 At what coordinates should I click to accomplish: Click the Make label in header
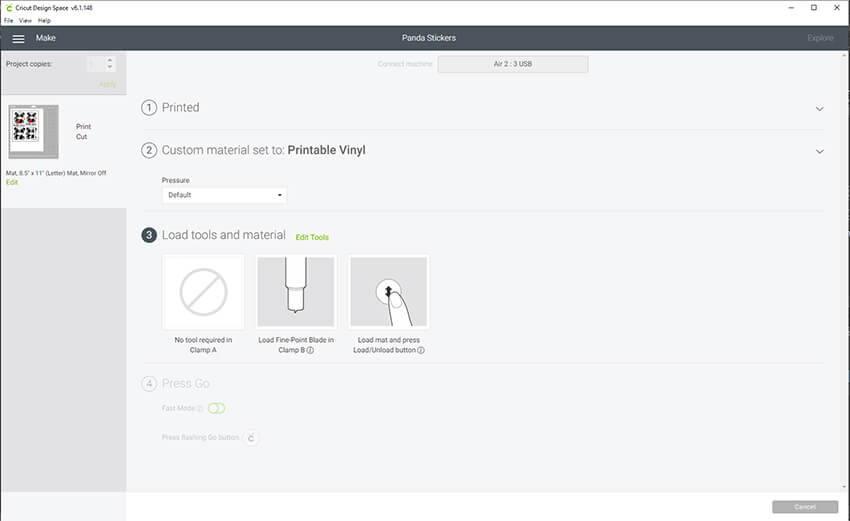click(46, 38)
